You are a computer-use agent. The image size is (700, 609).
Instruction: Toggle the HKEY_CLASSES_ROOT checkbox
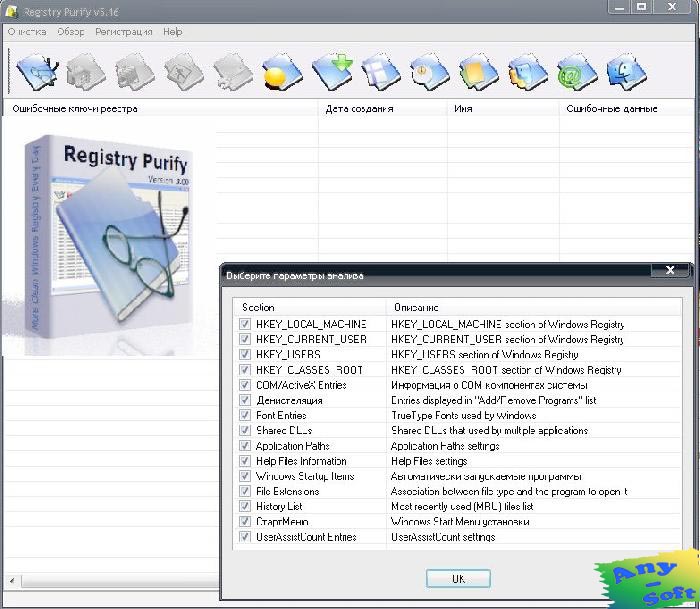pos(245,370)
